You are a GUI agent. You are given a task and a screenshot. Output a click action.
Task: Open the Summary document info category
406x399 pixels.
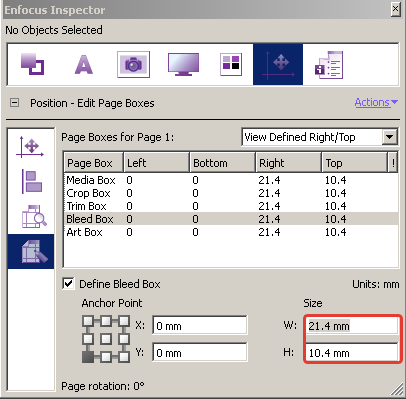coord(329,65)
